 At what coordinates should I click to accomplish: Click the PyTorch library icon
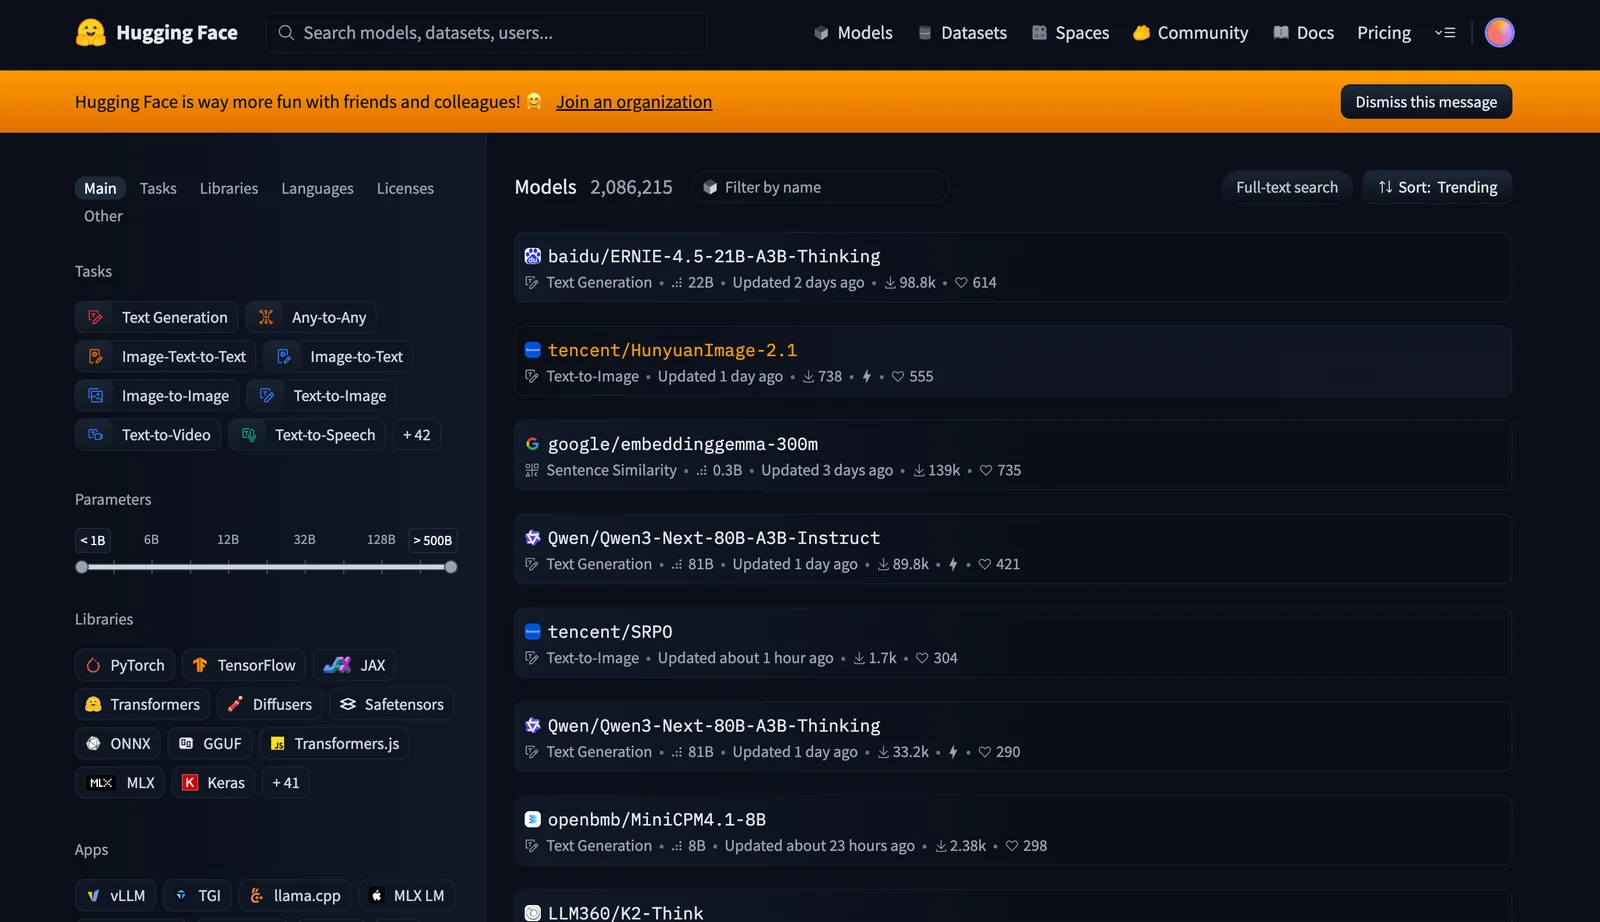coord(93,665)
